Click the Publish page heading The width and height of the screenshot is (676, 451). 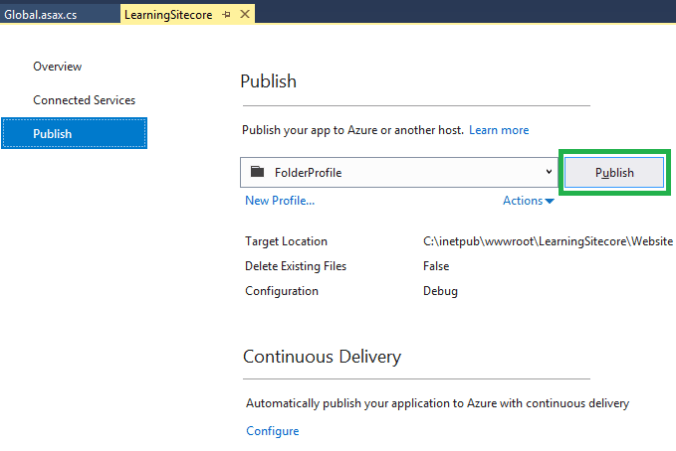click(x=269, y=81)
